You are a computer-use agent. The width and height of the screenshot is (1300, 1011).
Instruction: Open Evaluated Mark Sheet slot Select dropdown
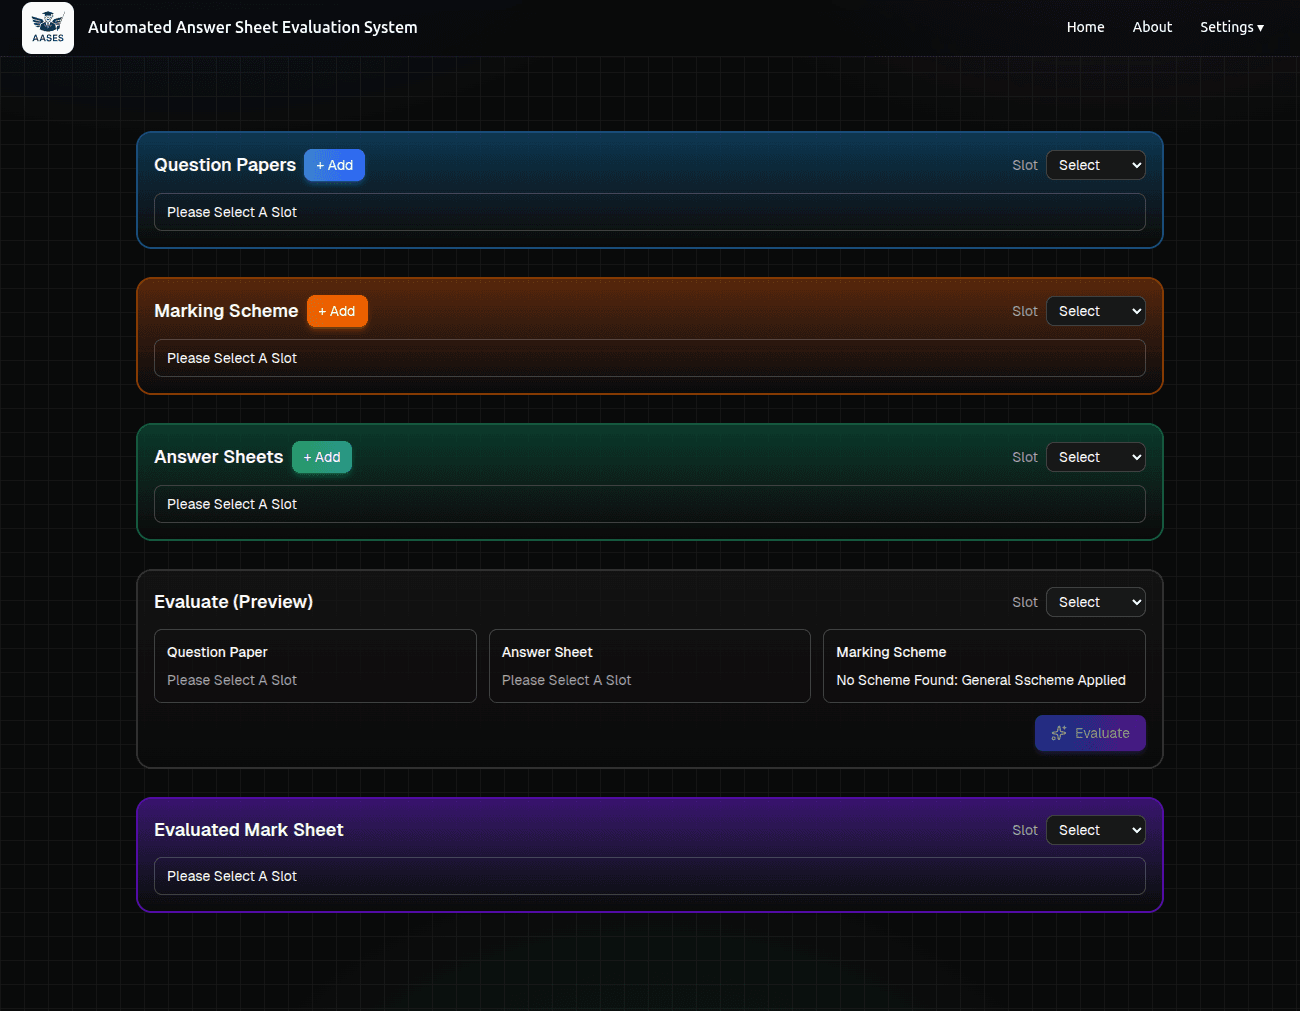point(1095,830)
